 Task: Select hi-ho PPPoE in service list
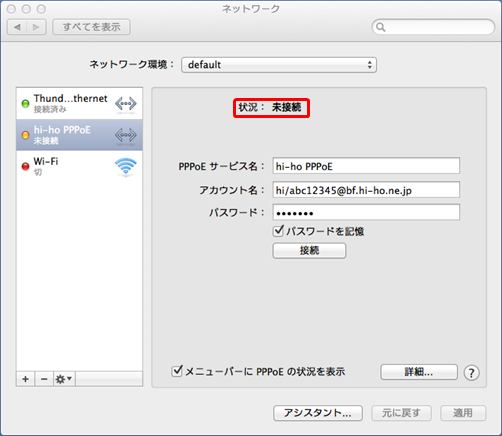click(x=79, y=135)
